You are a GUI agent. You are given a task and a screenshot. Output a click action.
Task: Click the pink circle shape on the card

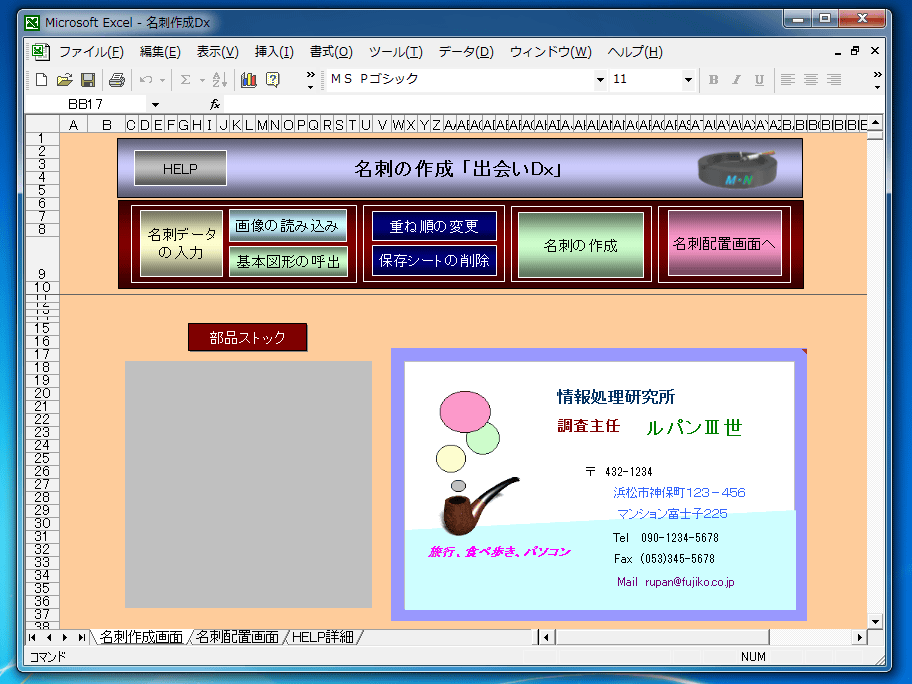click(x=465, y=412)
